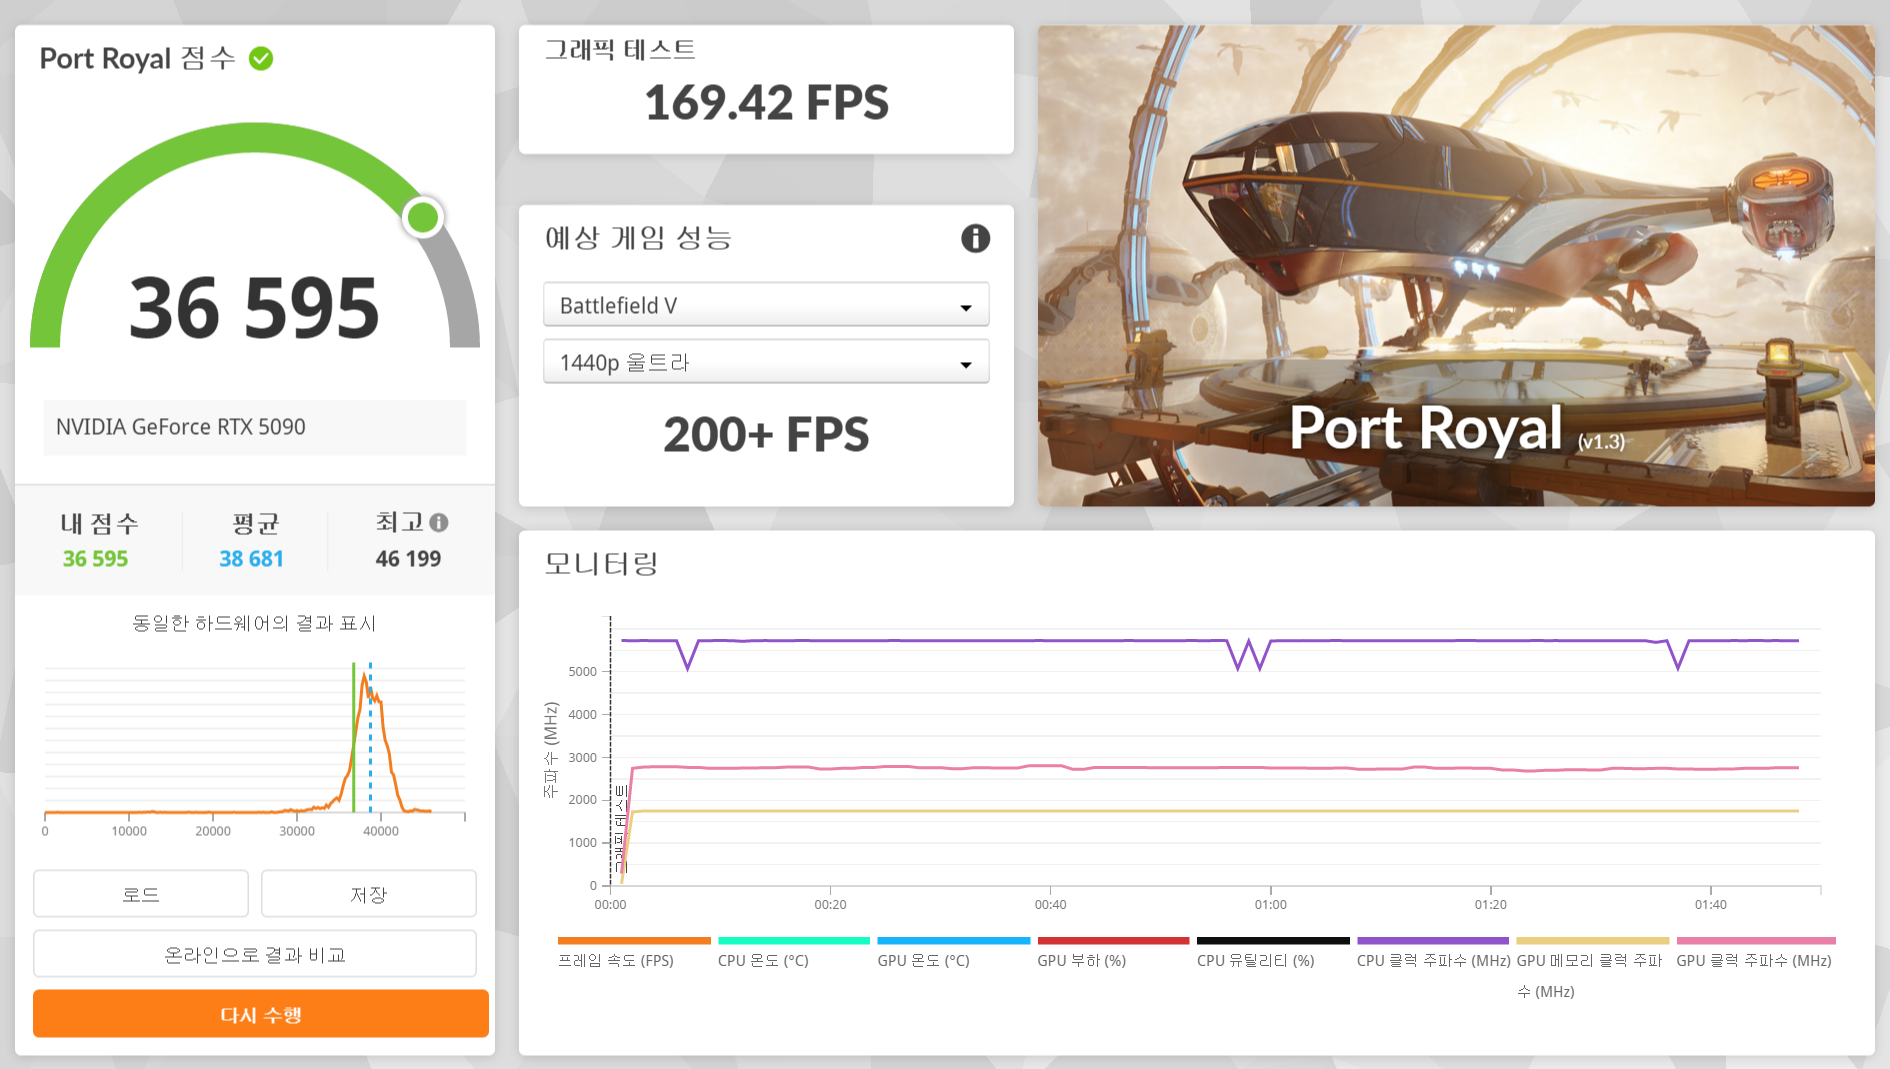Click the green verified checkmark icon
Image resolution: width=1890 pixels, height=1069 pixels.
(261, 59)
